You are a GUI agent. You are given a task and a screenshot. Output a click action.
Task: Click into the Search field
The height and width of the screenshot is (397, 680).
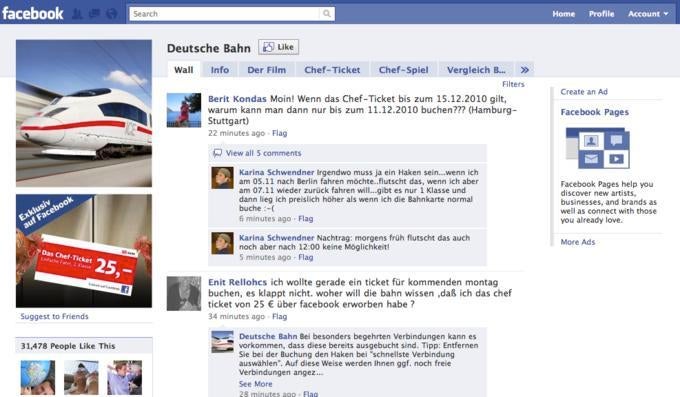tap(225, 14)
